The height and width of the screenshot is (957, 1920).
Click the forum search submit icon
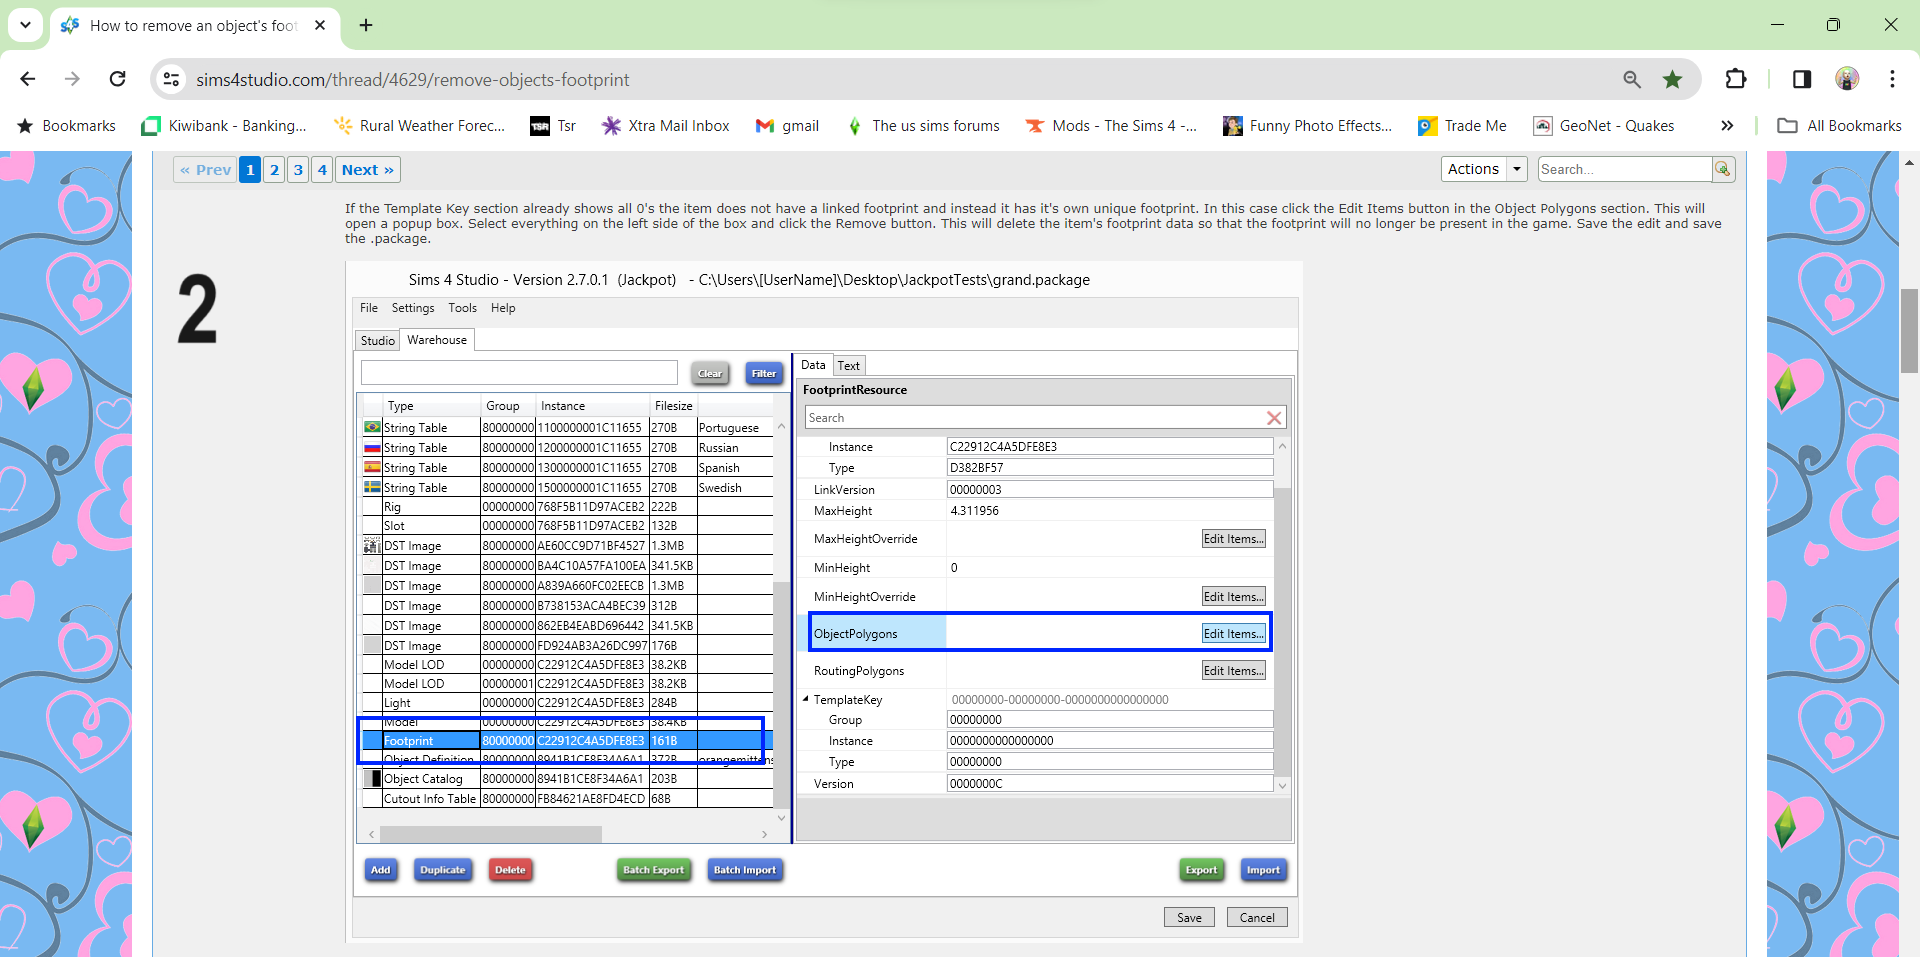pyautogui.click(x=1723, y=170)
